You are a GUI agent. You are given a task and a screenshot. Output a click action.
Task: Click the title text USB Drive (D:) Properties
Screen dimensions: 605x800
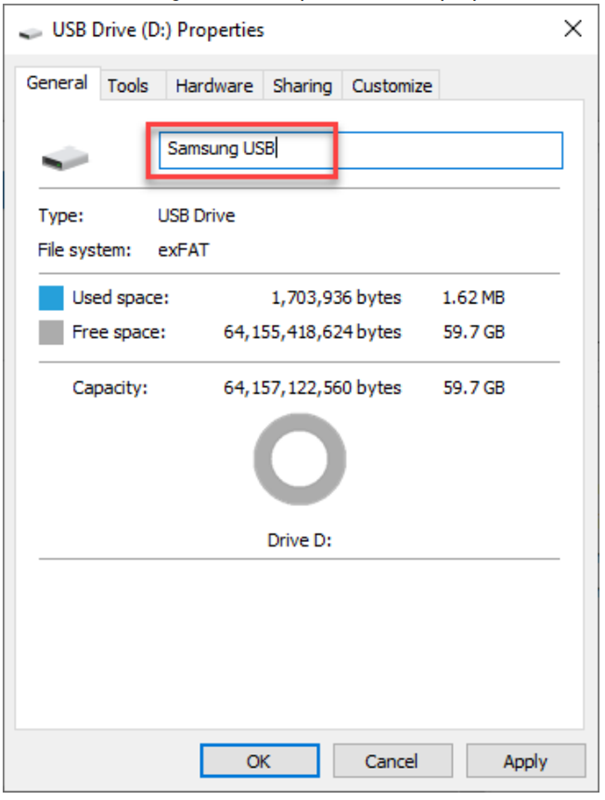tap(160, 31)
